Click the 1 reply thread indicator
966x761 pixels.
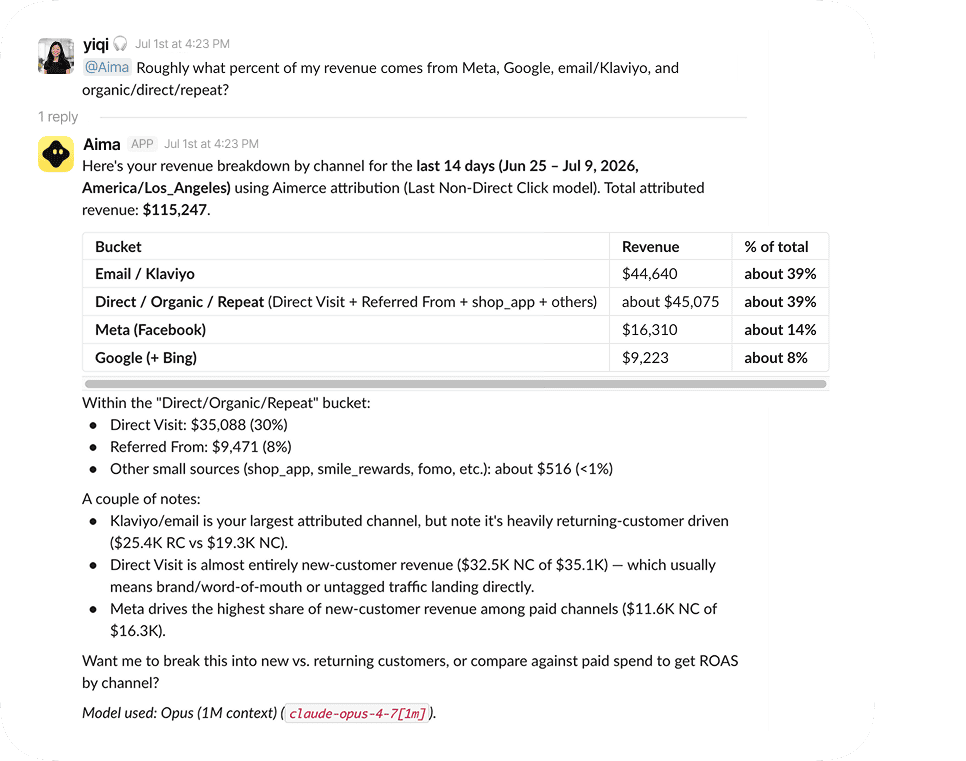tap(58, 116)
